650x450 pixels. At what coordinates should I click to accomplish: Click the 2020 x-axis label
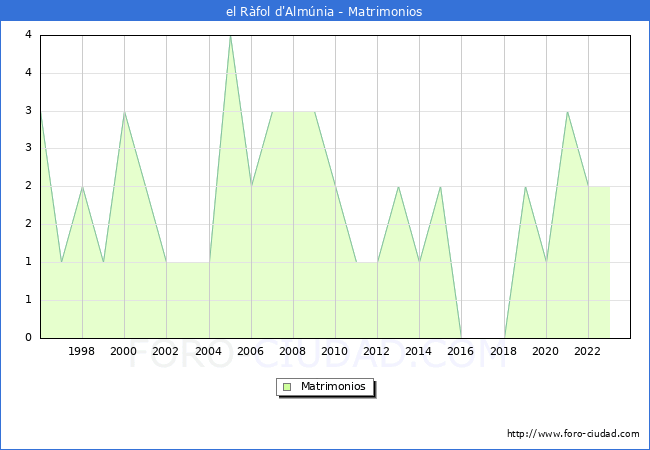click(546, 351)
